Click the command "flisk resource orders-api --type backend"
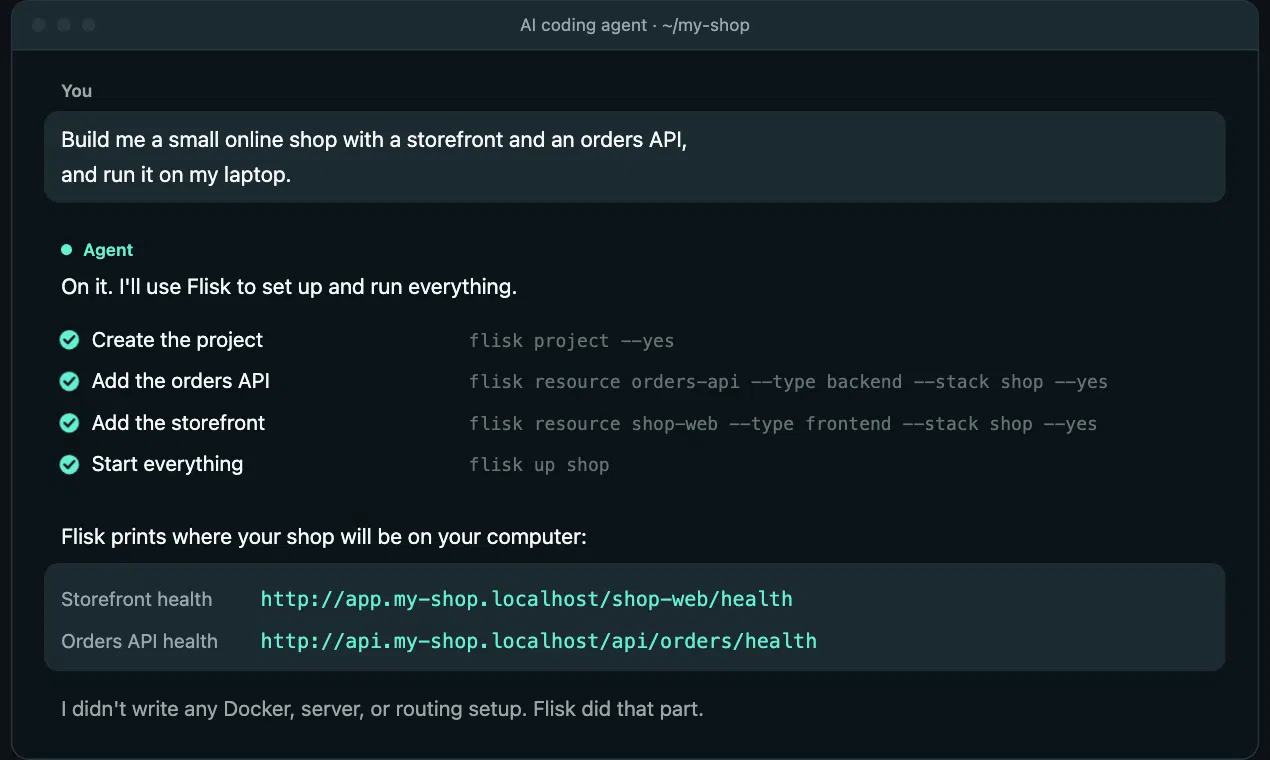This screenshot has width=1270, height=760. [x=788, y=382]
